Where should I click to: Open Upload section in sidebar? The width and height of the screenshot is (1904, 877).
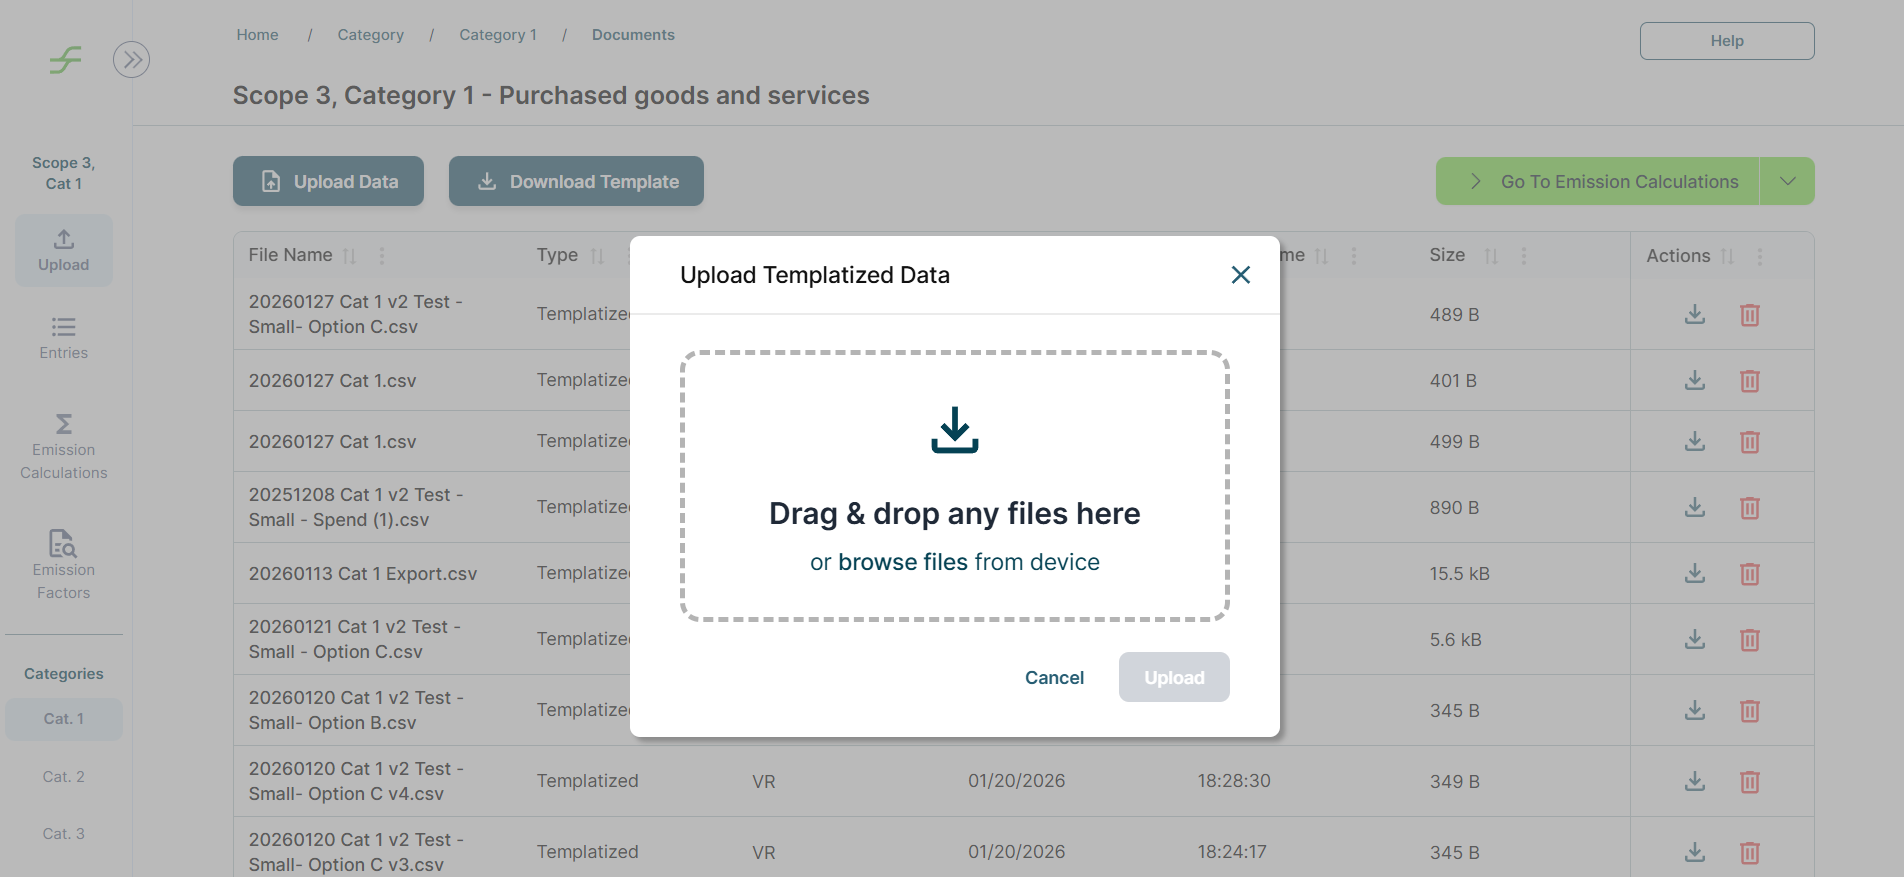(64, 250)
